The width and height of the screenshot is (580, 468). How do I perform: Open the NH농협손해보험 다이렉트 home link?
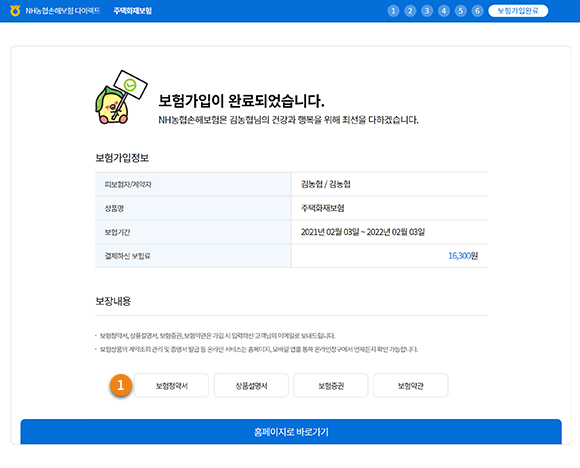point(63,11)
